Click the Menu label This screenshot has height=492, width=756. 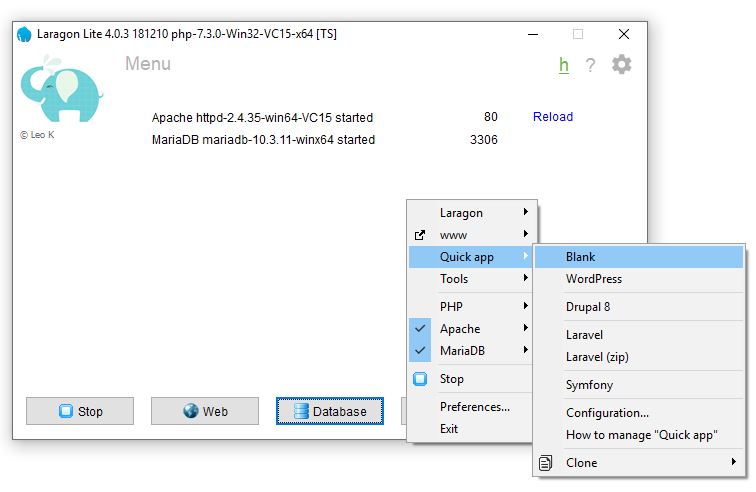click(148, 64)
